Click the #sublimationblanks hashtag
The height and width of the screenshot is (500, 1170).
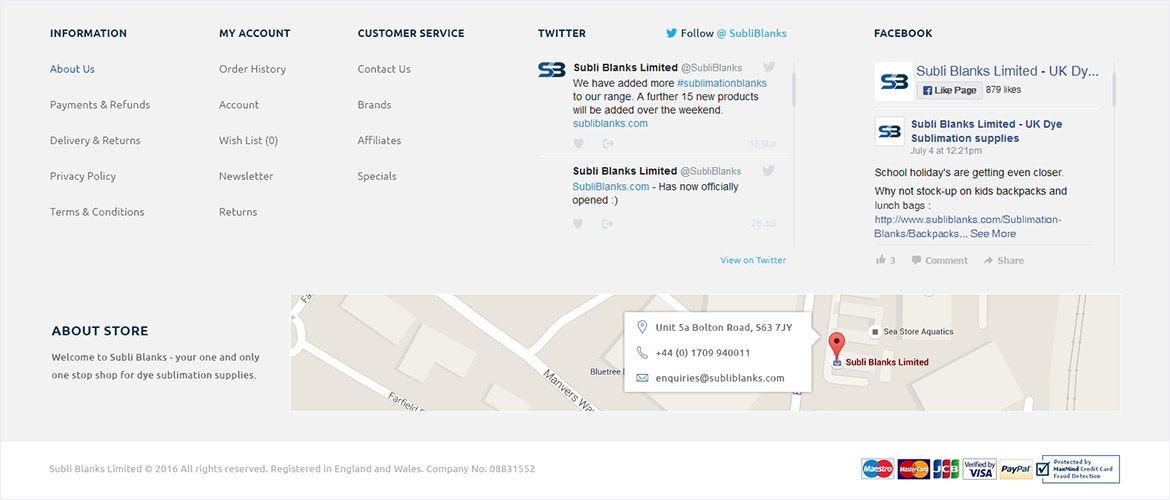click(722, 83)
